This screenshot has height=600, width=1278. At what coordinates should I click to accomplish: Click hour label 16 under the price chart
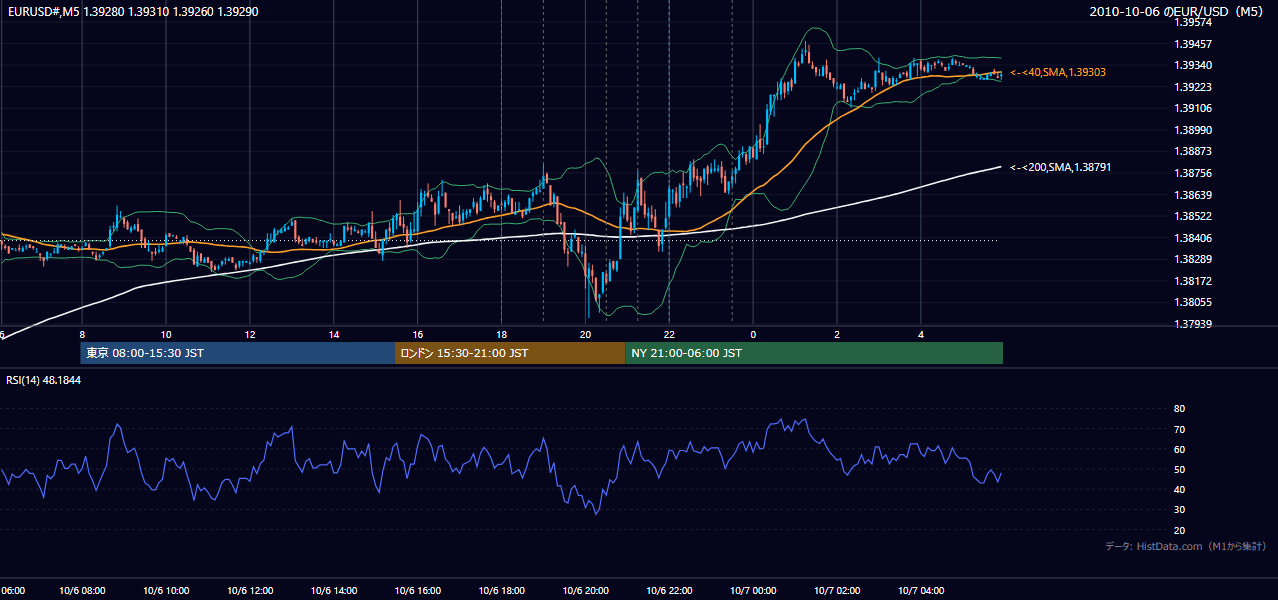[418, 335]
